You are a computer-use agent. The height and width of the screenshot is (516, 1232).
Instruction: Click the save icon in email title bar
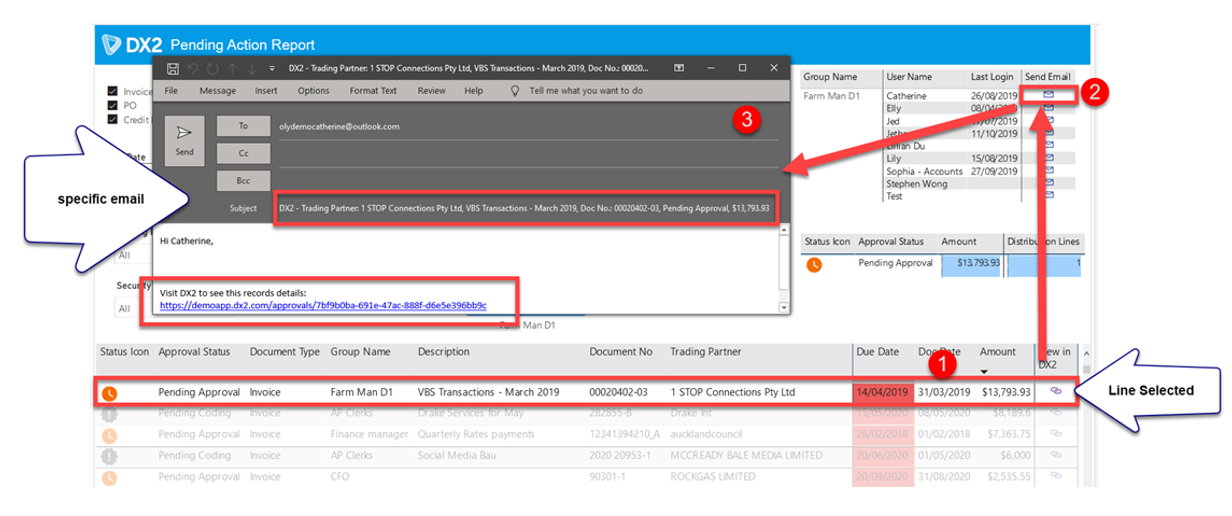[x=173, y=68]
